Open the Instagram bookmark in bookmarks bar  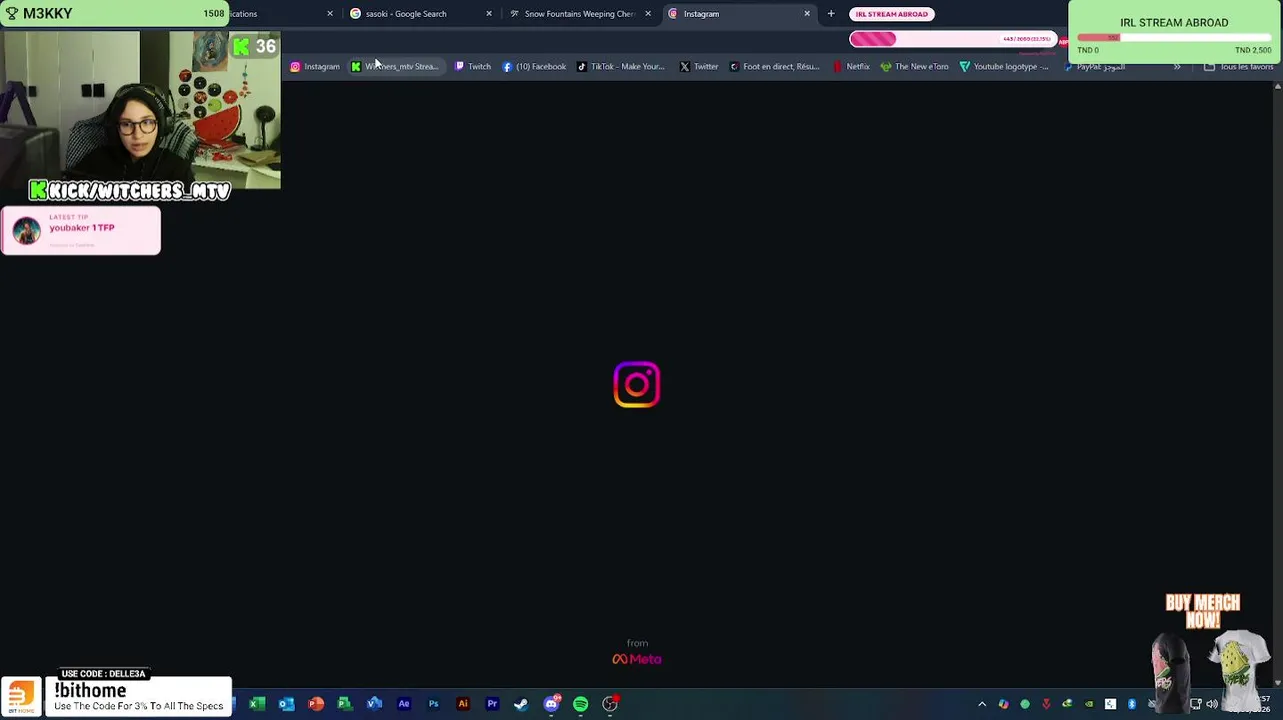[x=315, y=67]
